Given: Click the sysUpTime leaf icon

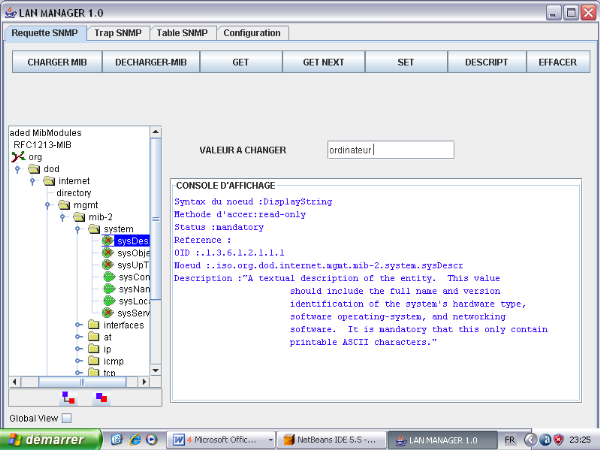Looking at the screenshot, I should coord(109,266).
